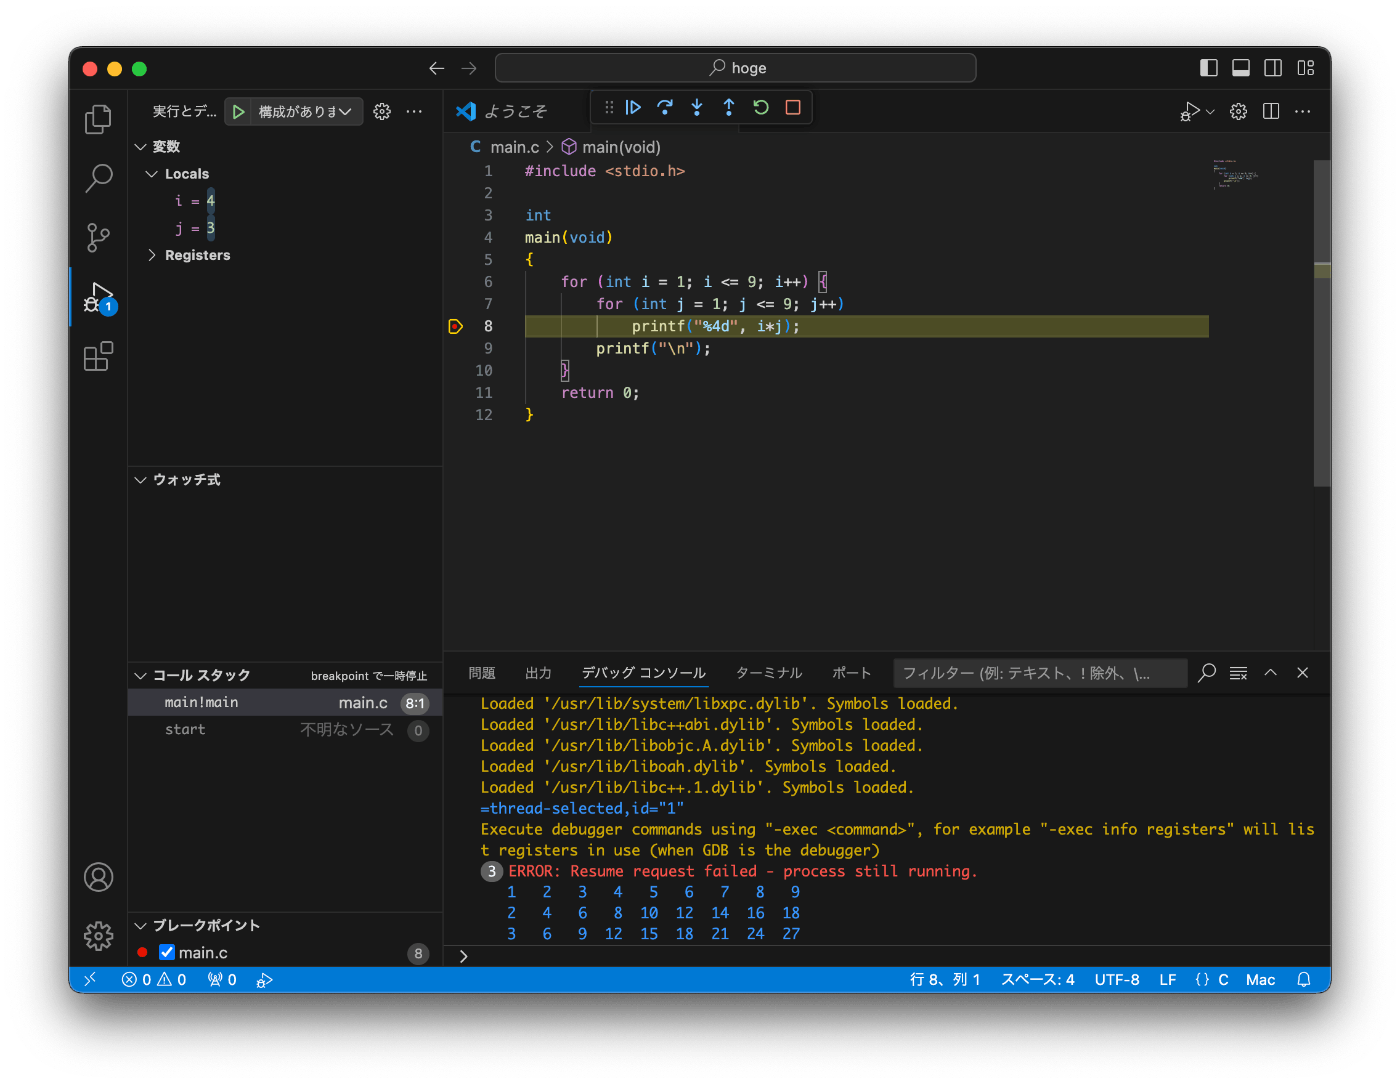Open the Extensions view
Viewport: 1400px width, 1084px height.
click(x=98, y=357)
